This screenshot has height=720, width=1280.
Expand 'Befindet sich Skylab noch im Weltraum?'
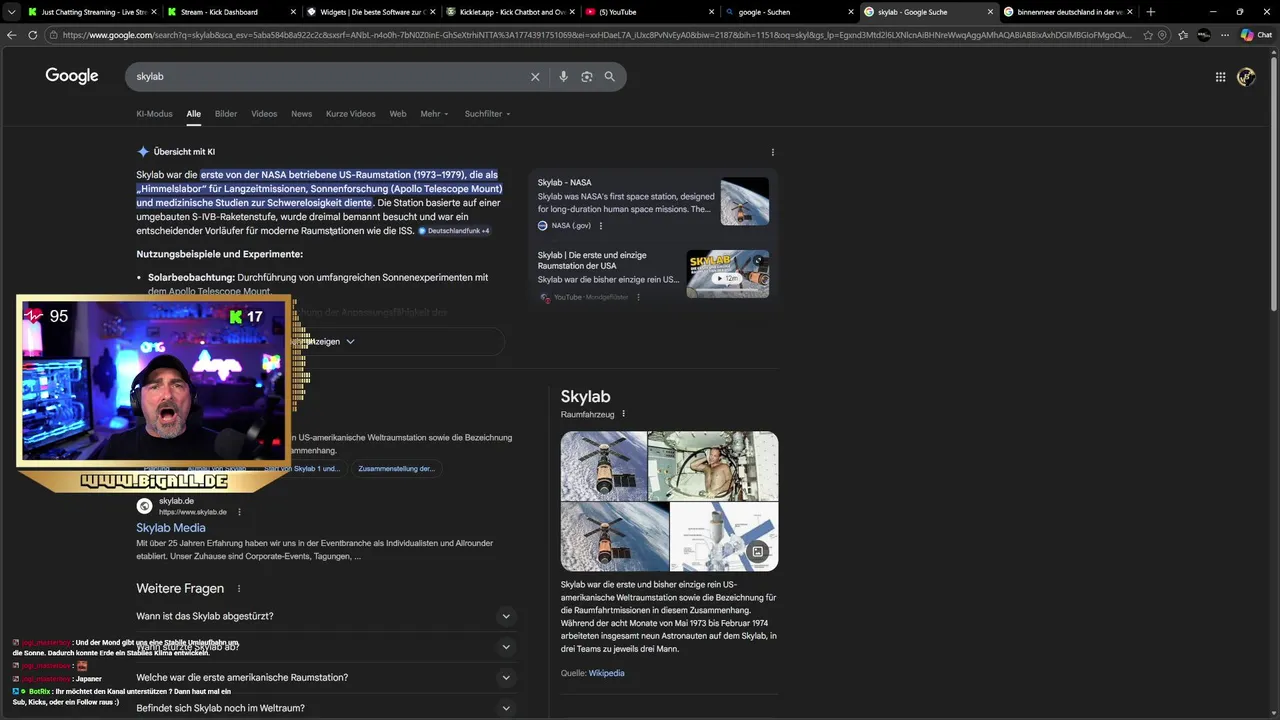tap(326, 708)
